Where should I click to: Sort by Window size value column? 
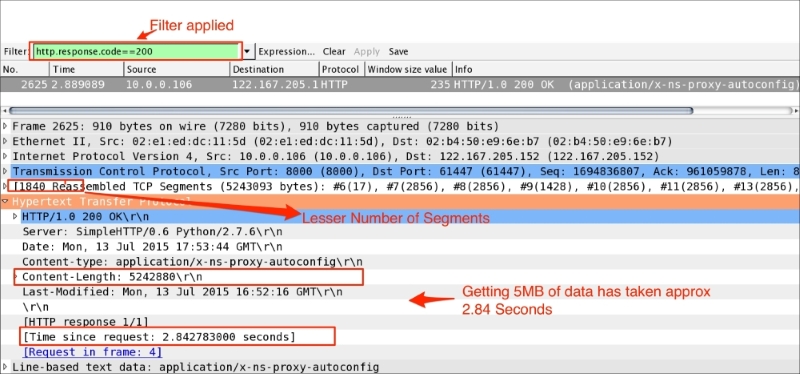pyautogui.click(x=408, y=69)
